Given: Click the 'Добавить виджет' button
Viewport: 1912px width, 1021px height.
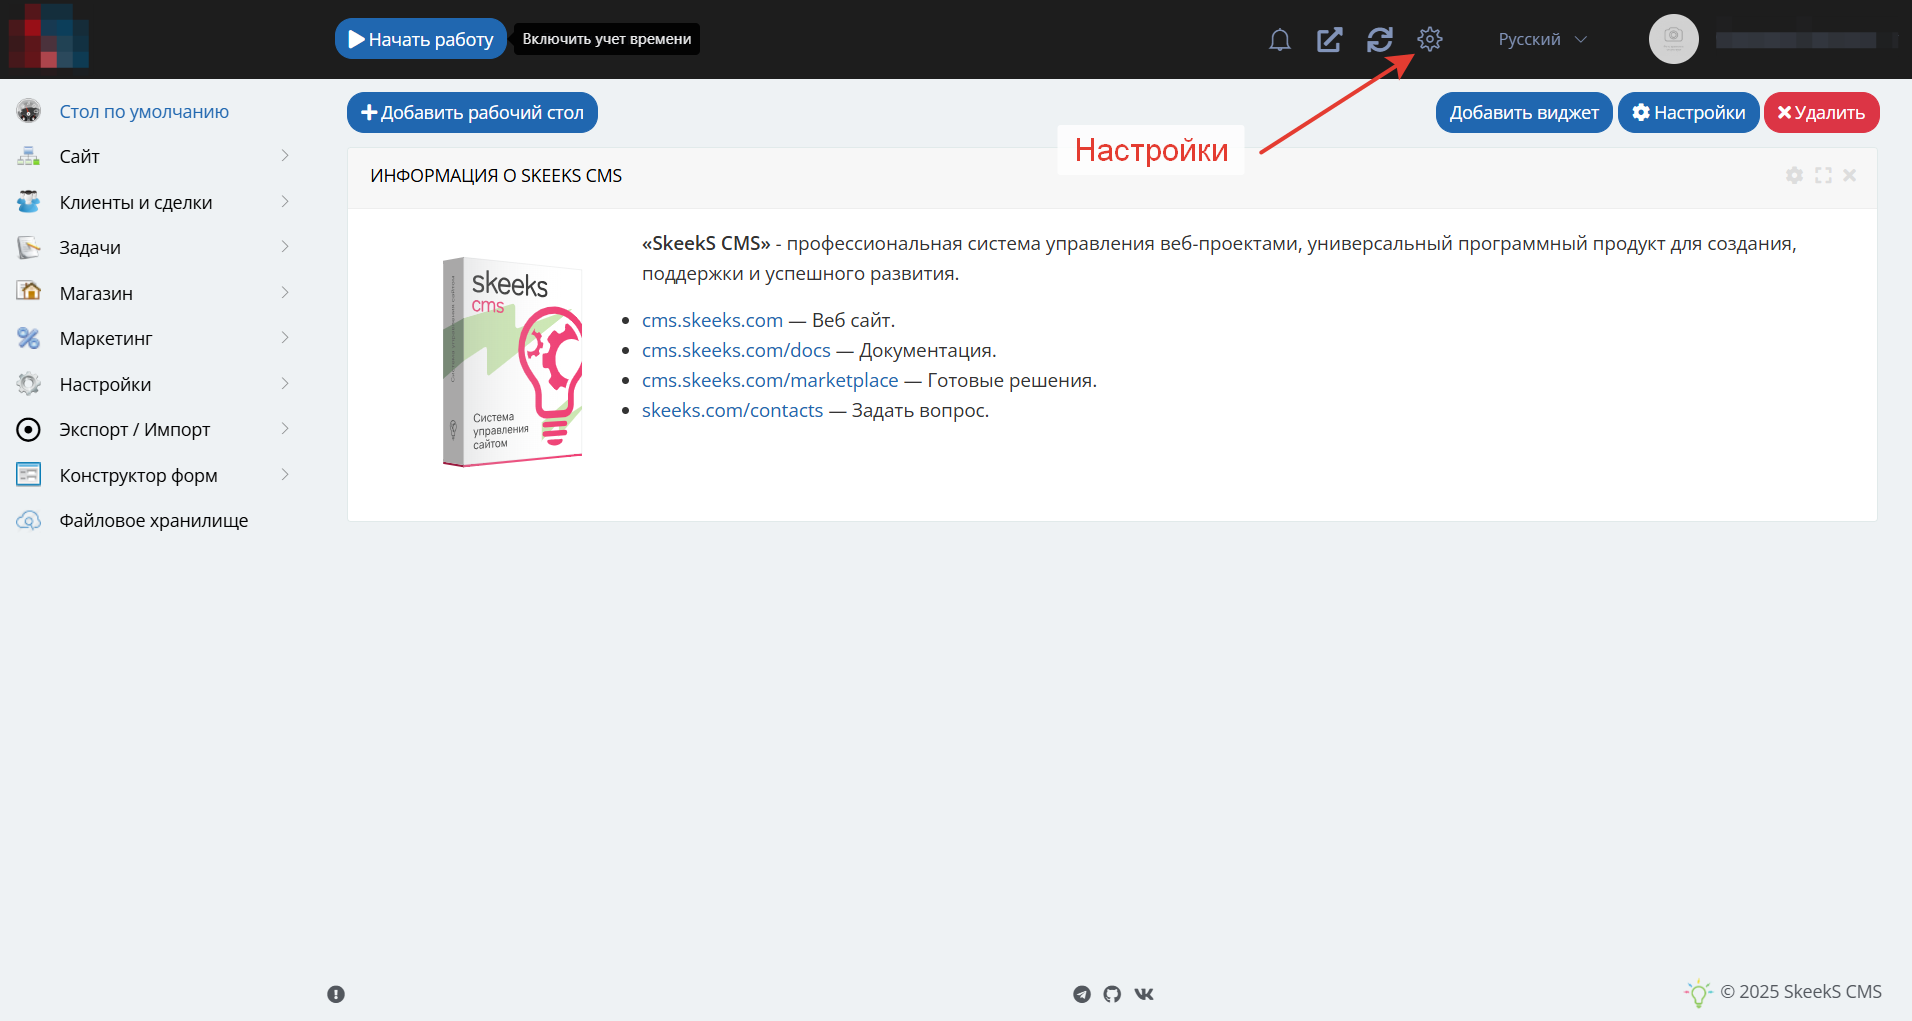Looking at the screenshot, I should click(1524, 112).
